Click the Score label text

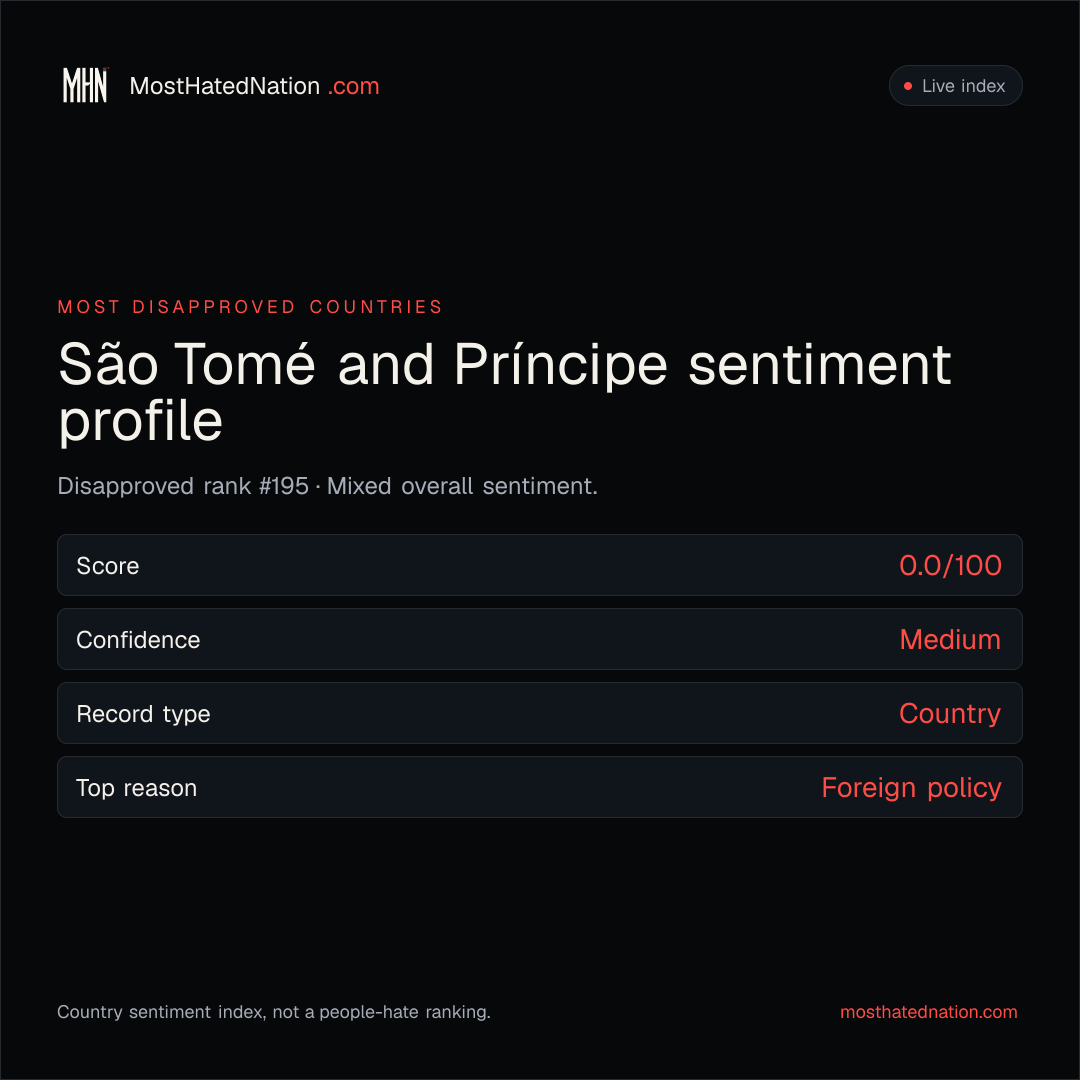pyautogui.click(x=107, y=566)
